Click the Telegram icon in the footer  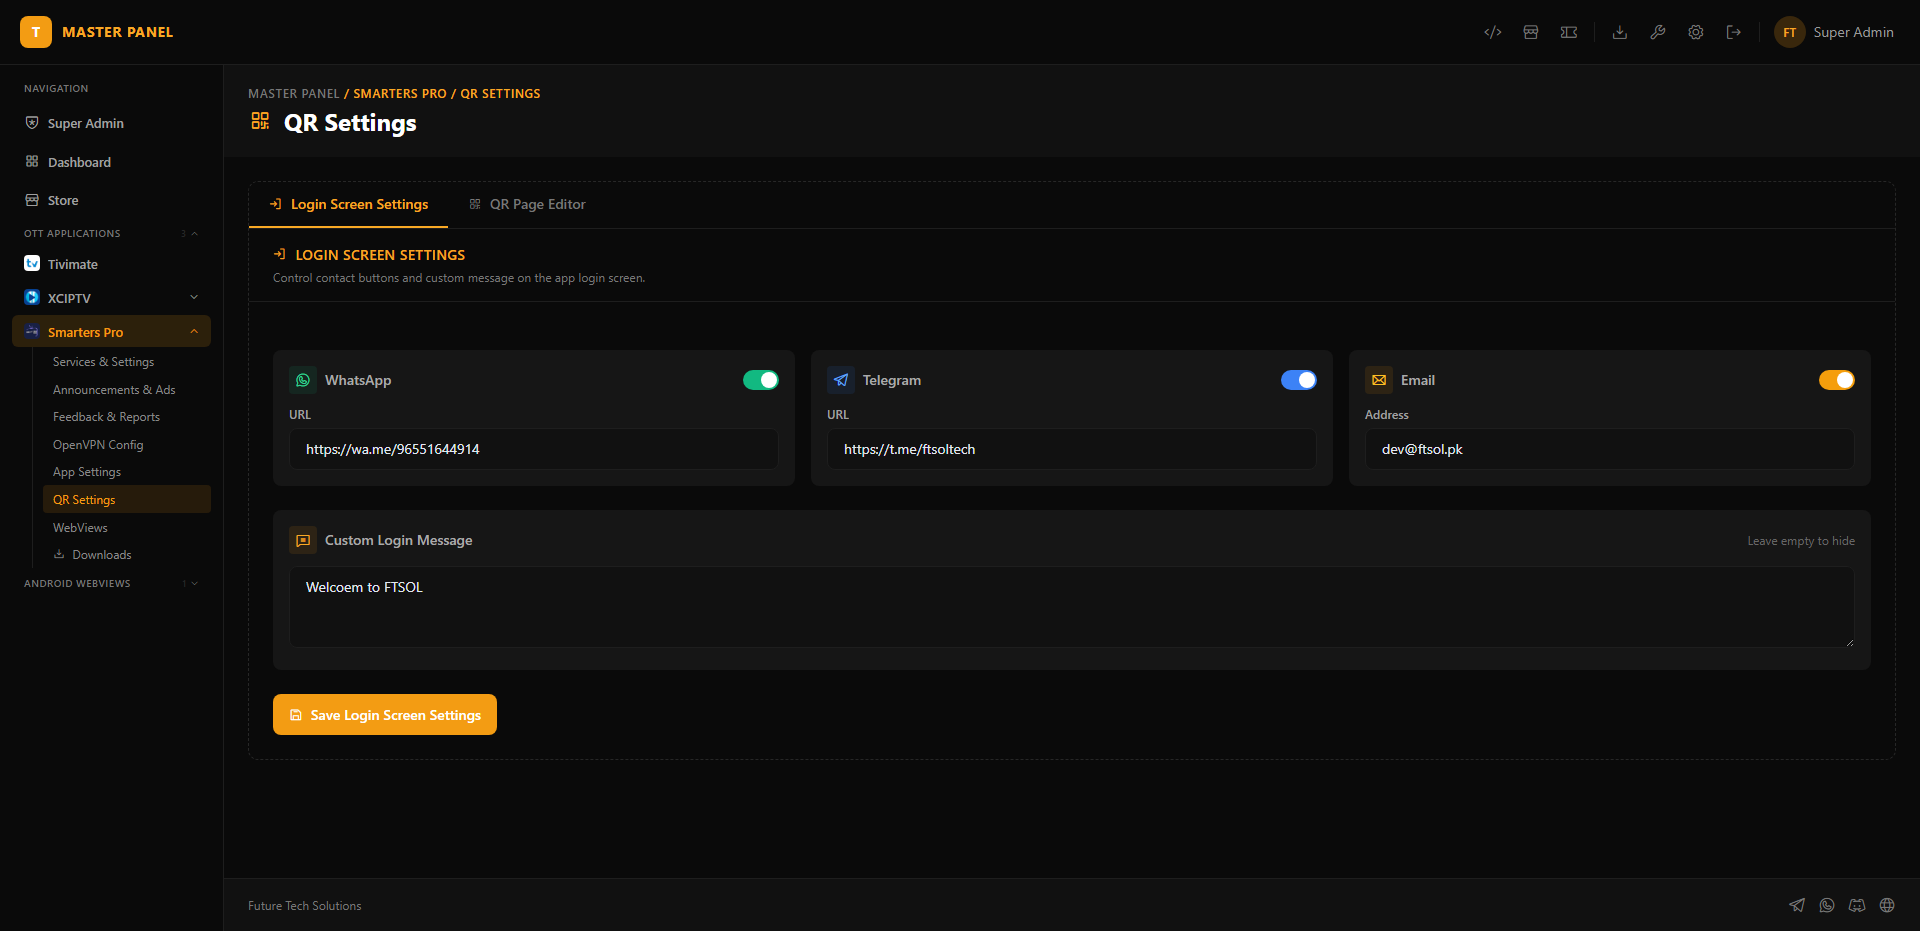[1797, 905]
